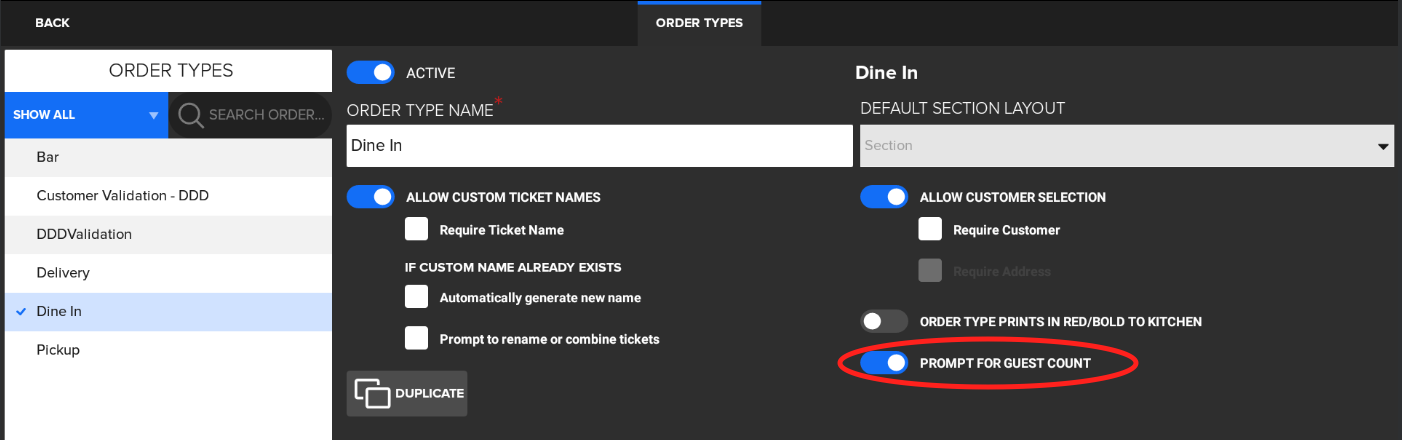Click the Order Type Name field
The width and height of the screenshot is (1402, 440).
tap(599, 146)
